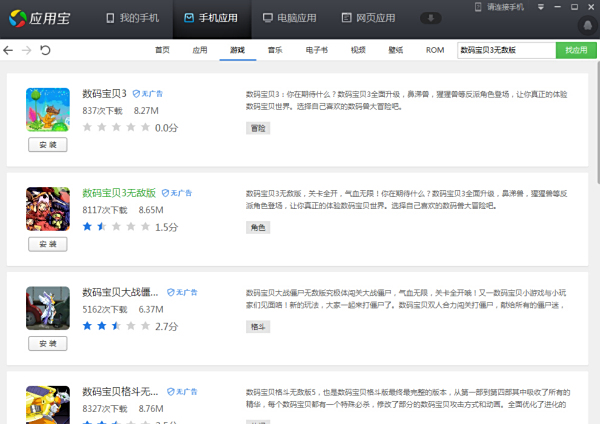This screenshot has width=600, height=424.
Task: Click the 1.5分 star rating
Action: [130, 227]
